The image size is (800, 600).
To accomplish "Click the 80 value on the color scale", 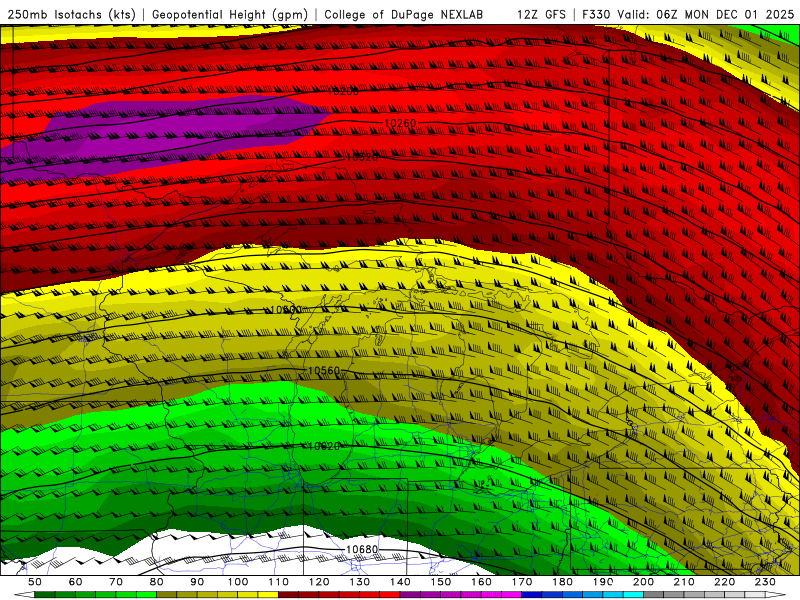I will [x=157, y=582].
